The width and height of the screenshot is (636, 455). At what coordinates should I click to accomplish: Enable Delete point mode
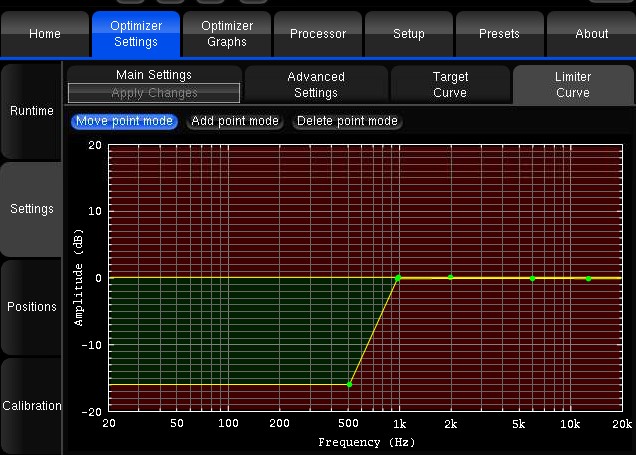347,121
